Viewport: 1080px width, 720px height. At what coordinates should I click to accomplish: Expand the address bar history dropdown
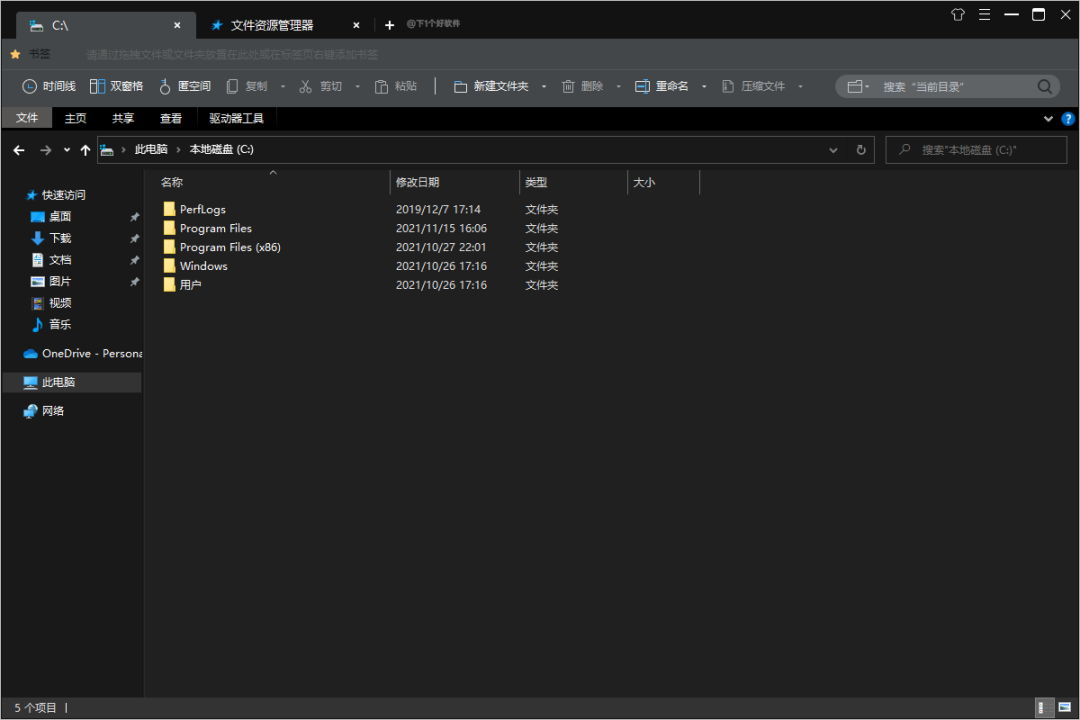(x=834, y=150)
